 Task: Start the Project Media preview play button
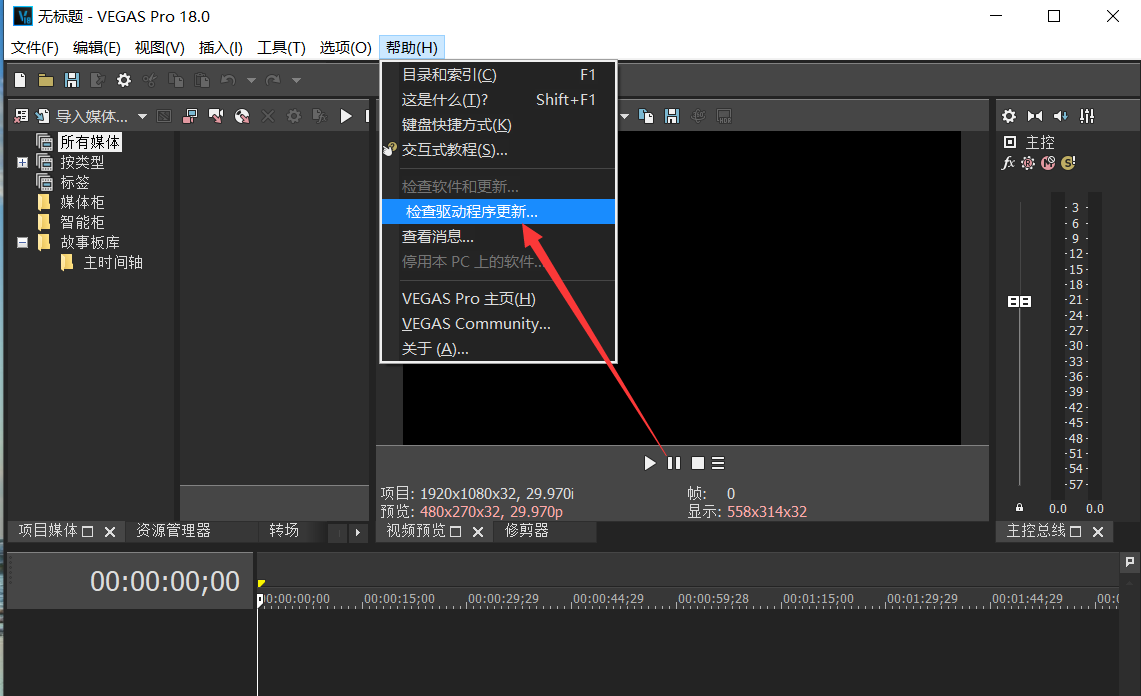tap(346, 116)
